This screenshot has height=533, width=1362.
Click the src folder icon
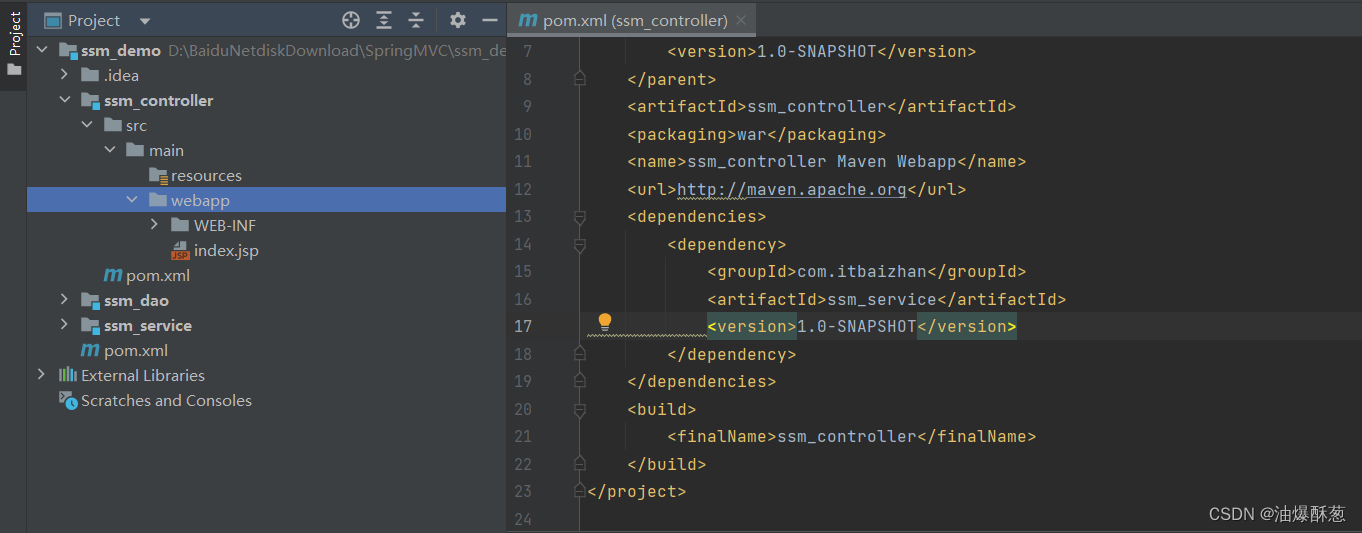(x=113, y=125)
